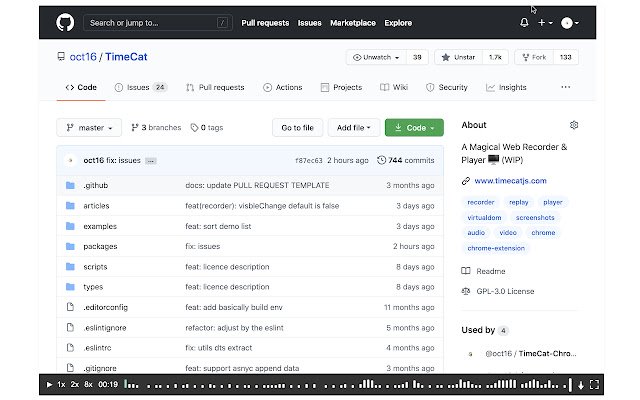
Task: Open the .eslintignore file
Action: pos(105,328)
